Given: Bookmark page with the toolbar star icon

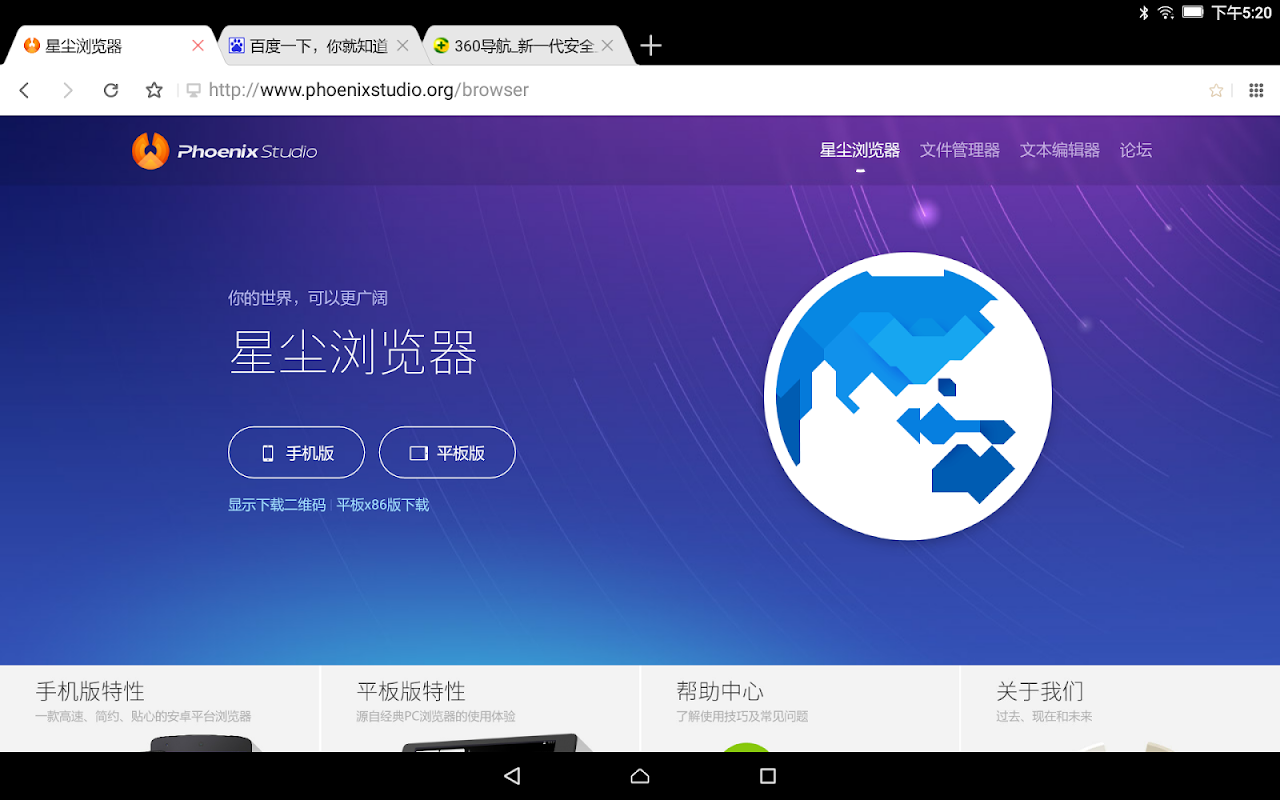Looking at the screenshot, I should 154,90.
